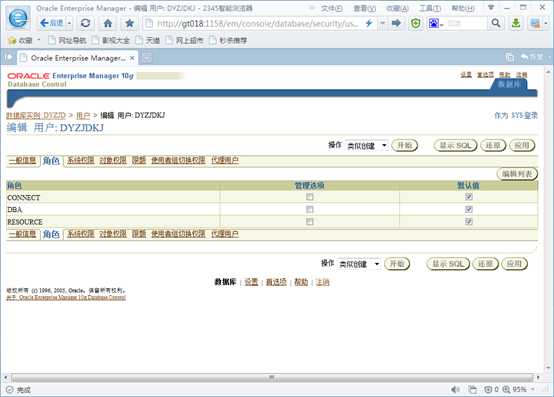The height and width of the screenshot is (397, 554).
Task: Switch to the top 限额 tab
Action: point(139,160)
